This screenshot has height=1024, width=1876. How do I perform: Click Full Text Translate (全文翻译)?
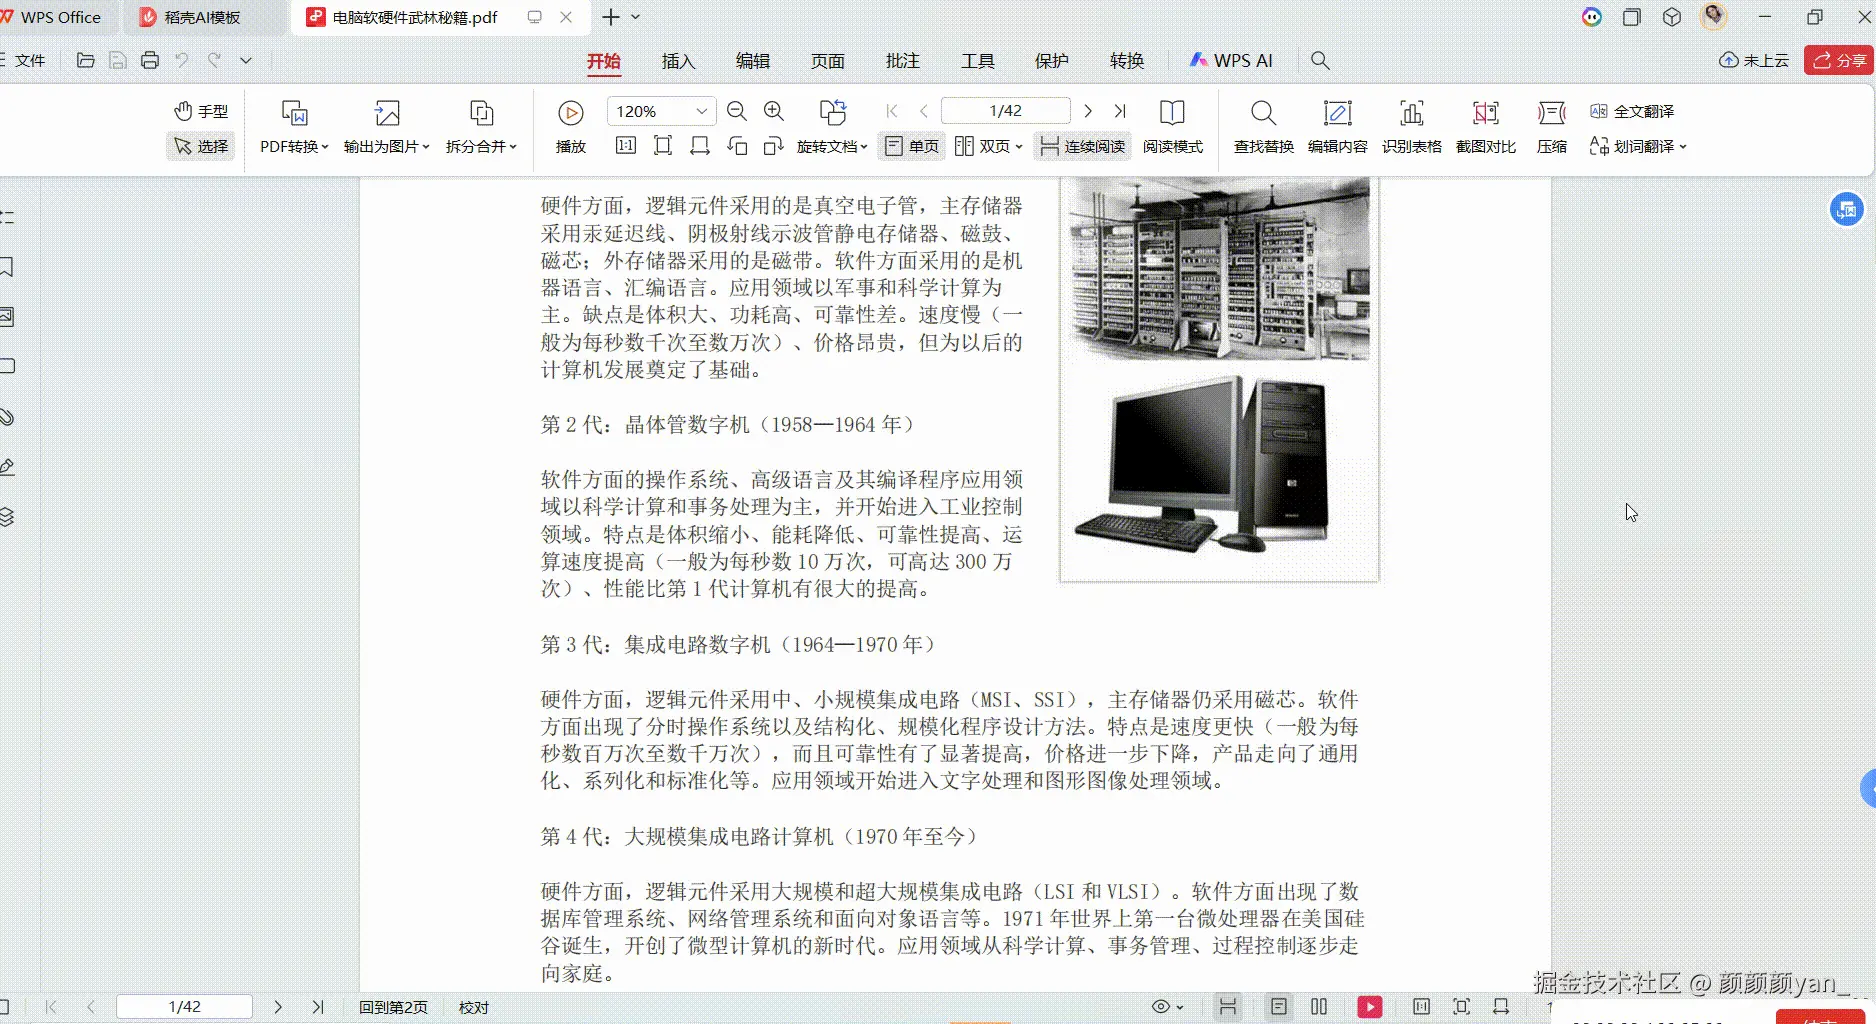1632,111
